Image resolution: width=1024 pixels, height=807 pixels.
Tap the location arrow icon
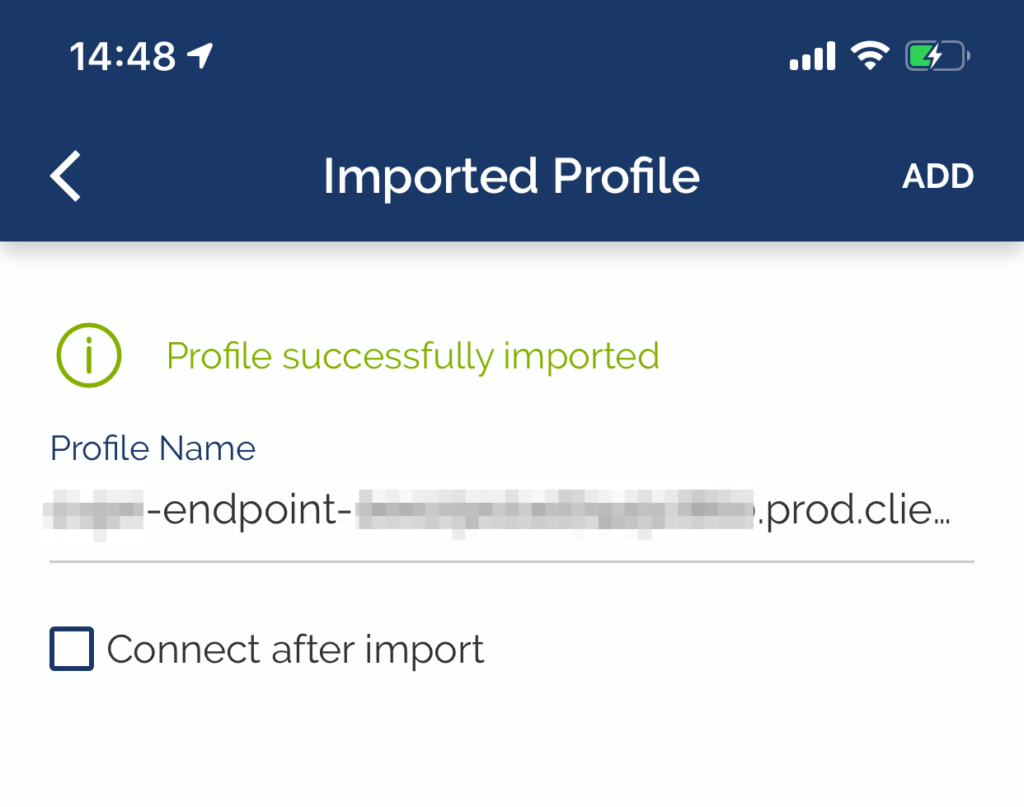[x=200, y=55]
